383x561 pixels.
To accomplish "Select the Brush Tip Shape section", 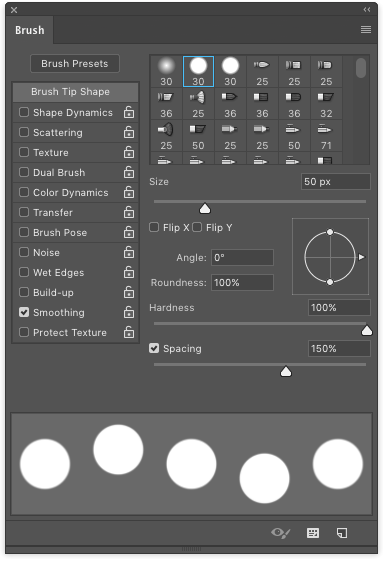I will click(76, 92).
